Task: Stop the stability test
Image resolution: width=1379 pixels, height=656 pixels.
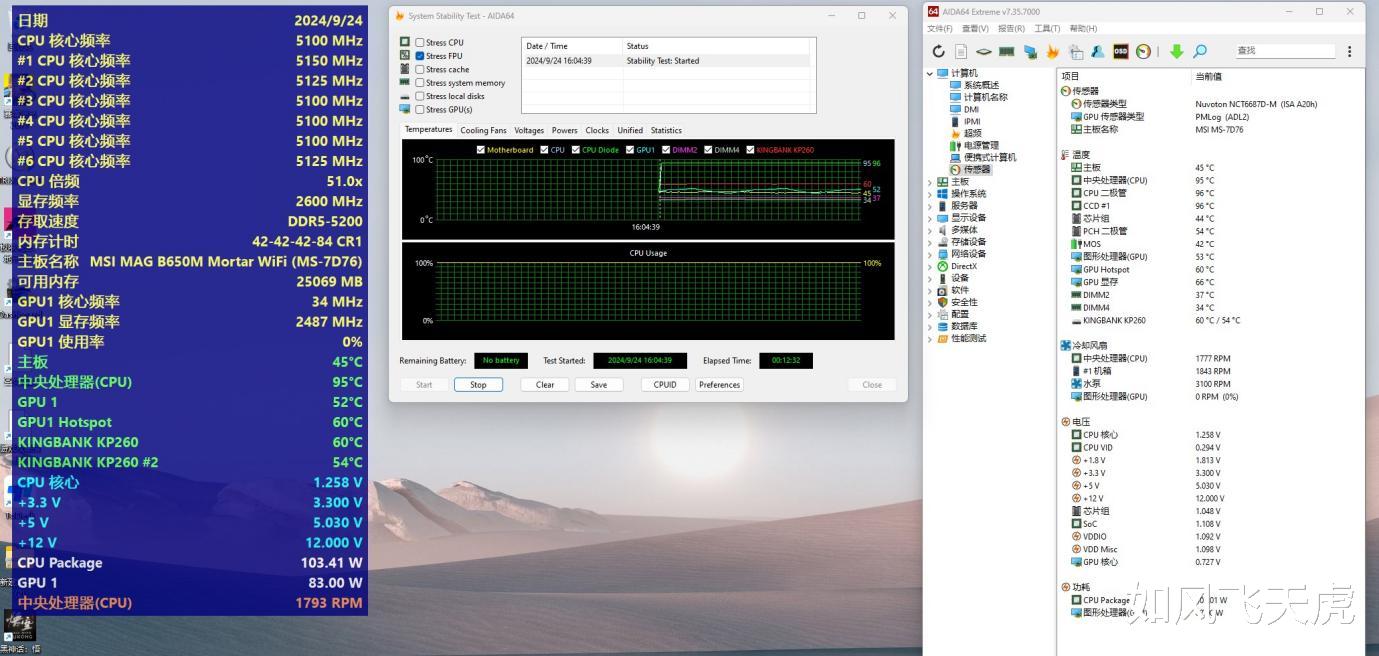Action: (x=478, y=385)
